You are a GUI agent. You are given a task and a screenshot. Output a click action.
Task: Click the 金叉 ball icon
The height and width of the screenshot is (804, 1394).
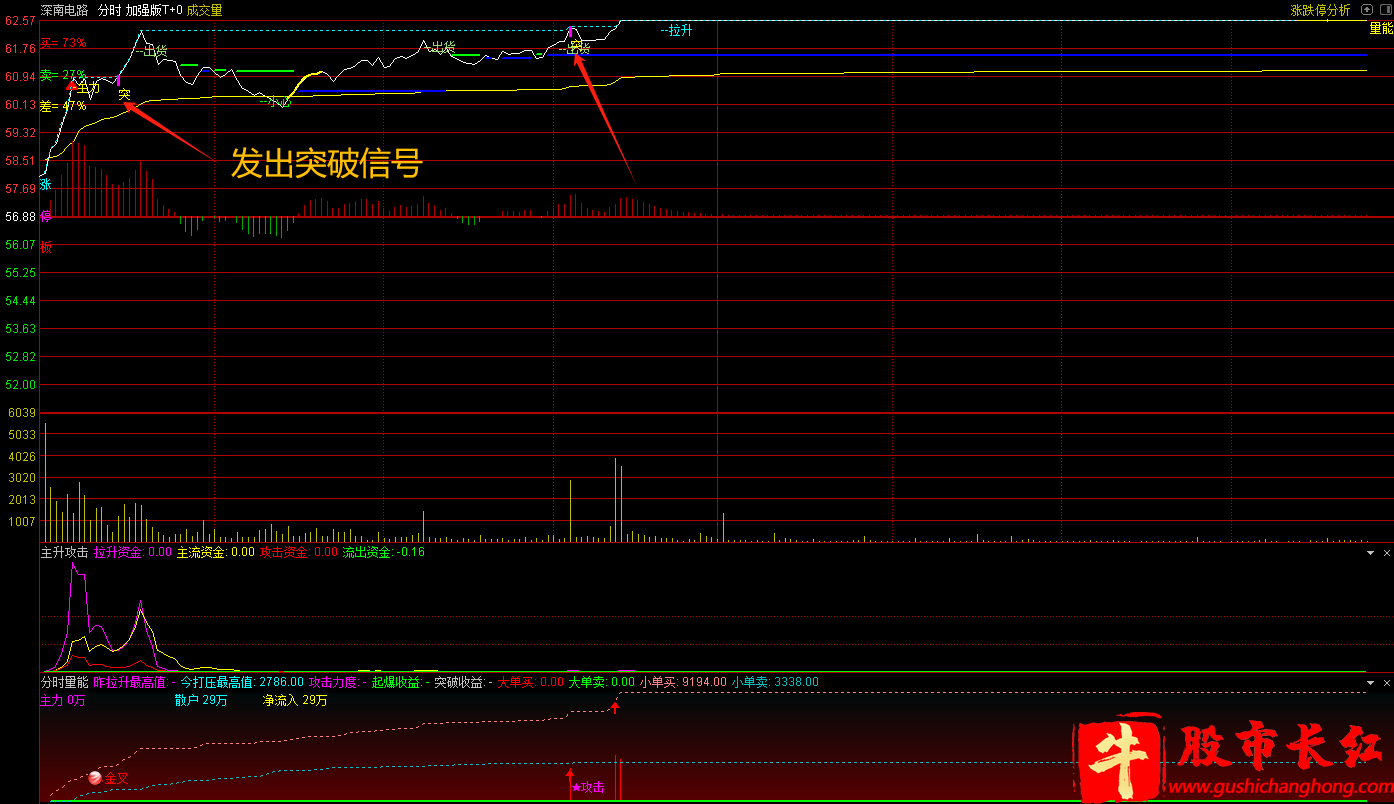click(x=95, y=777)
